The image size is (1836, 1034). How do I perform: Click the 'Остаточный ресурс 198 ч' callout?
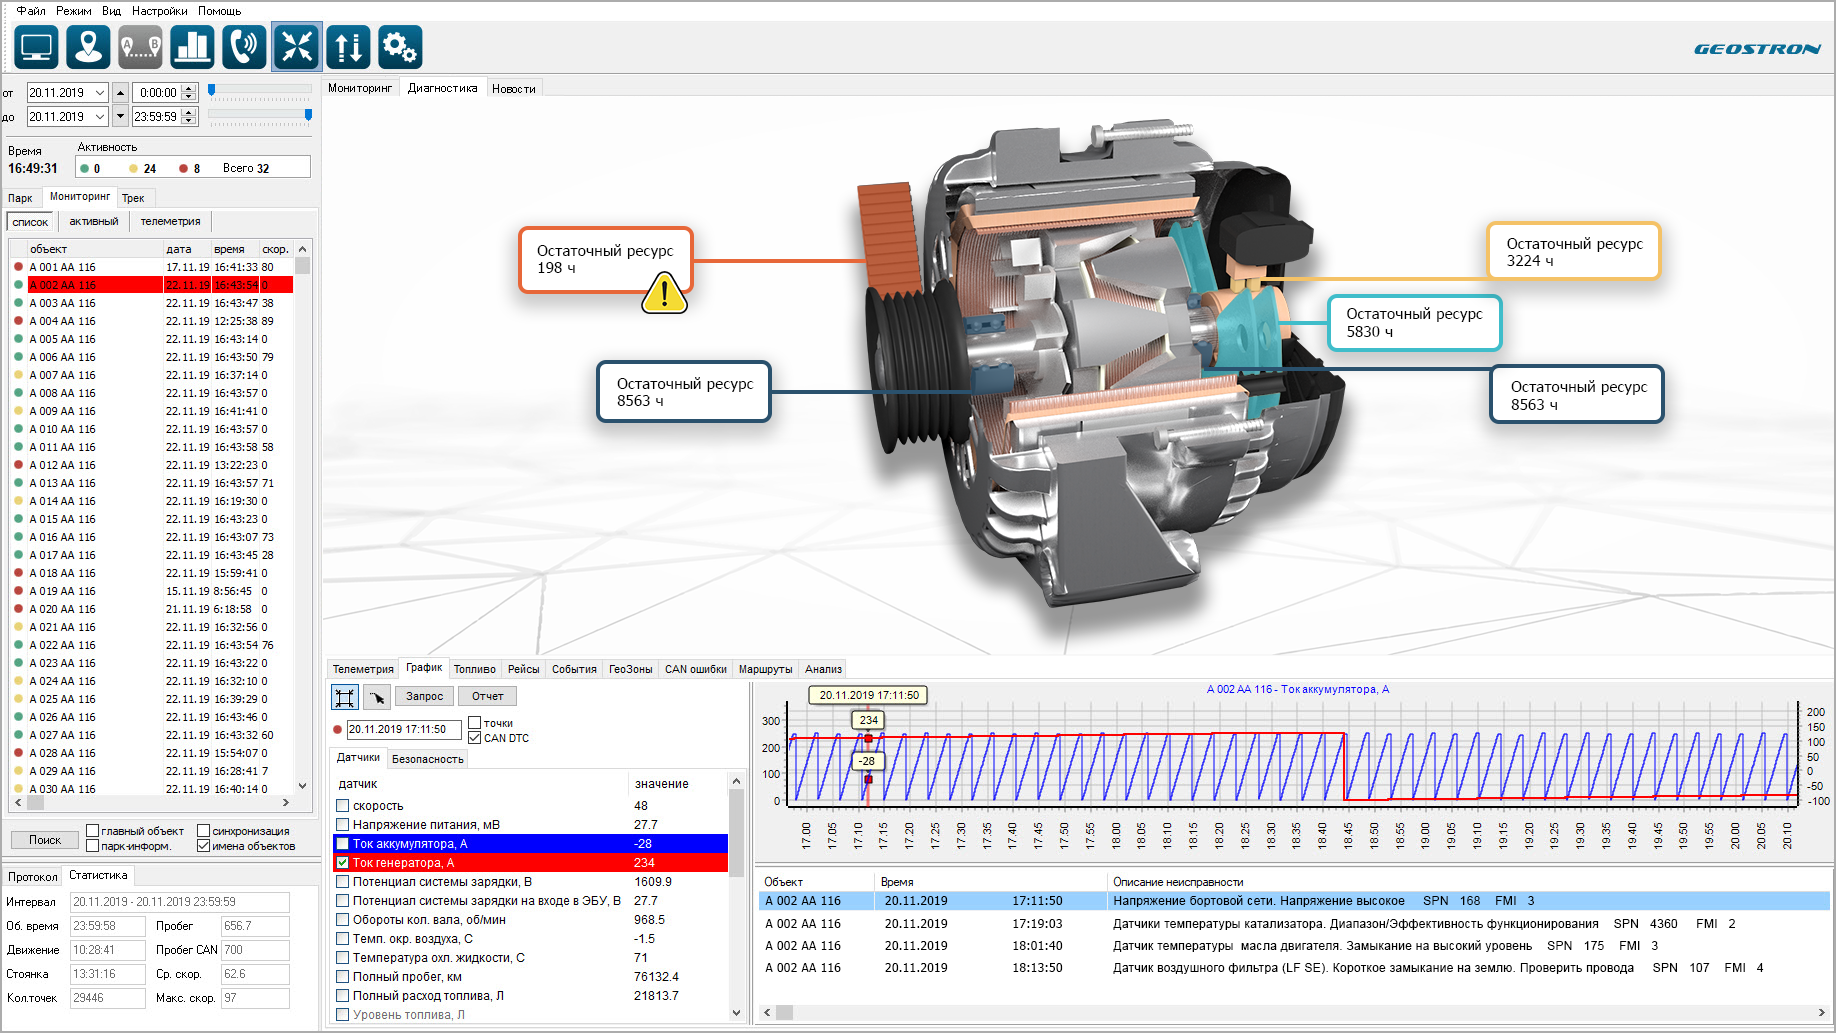pos(605,260)
